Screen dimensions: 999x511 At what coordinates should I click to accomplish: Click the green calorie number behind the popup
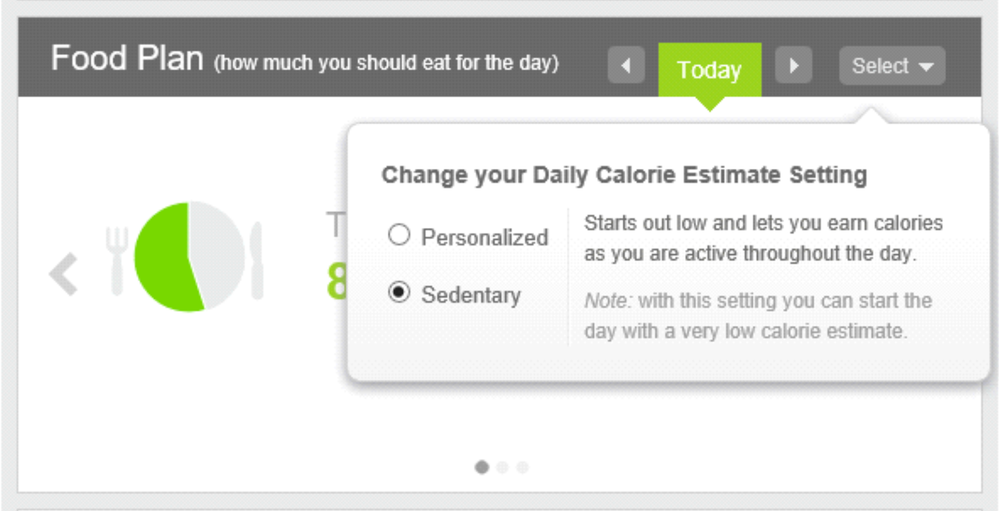(x=336, y=282)
